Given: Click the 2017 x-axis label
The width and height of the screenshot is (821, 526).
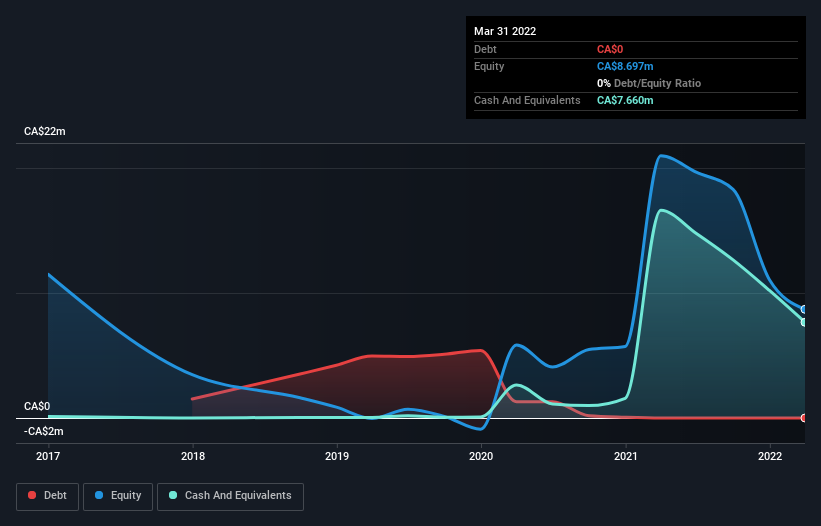Looking at the screenshot, I should click(48, 456).
